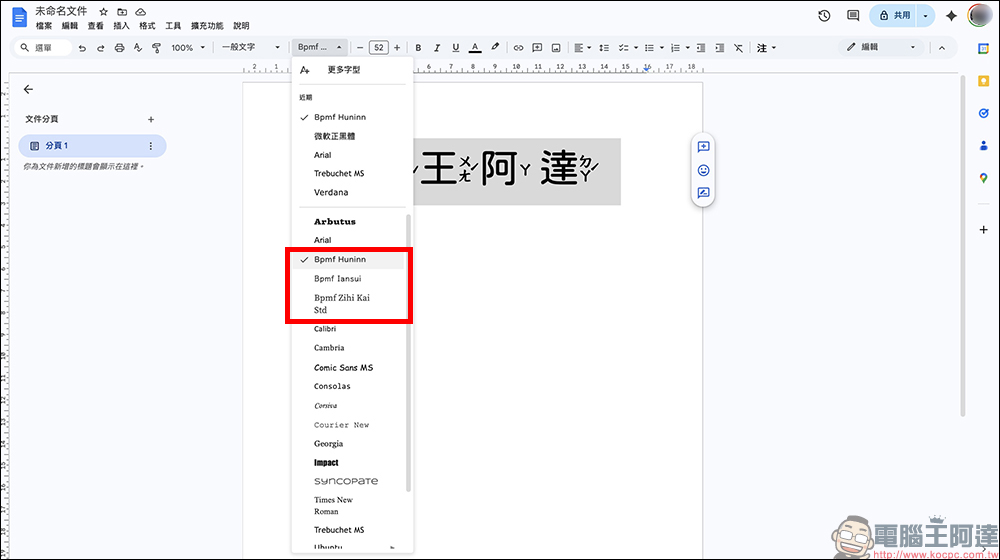1000x560 pixels.
Task: Redo the last action
Action: [x=100, y=48]
